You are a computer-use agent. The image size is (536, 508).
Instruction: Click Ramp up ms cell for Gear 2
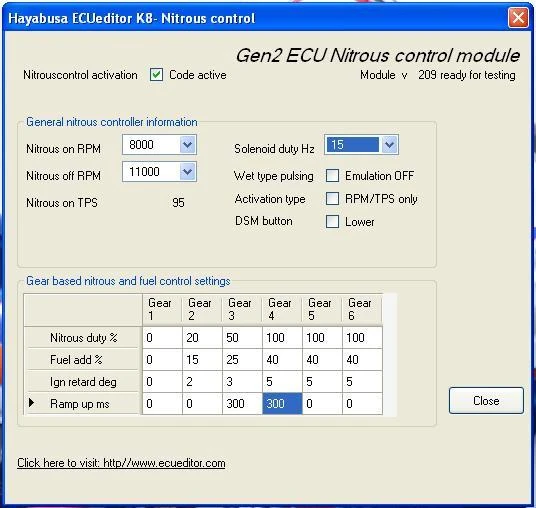pos(202,404)
